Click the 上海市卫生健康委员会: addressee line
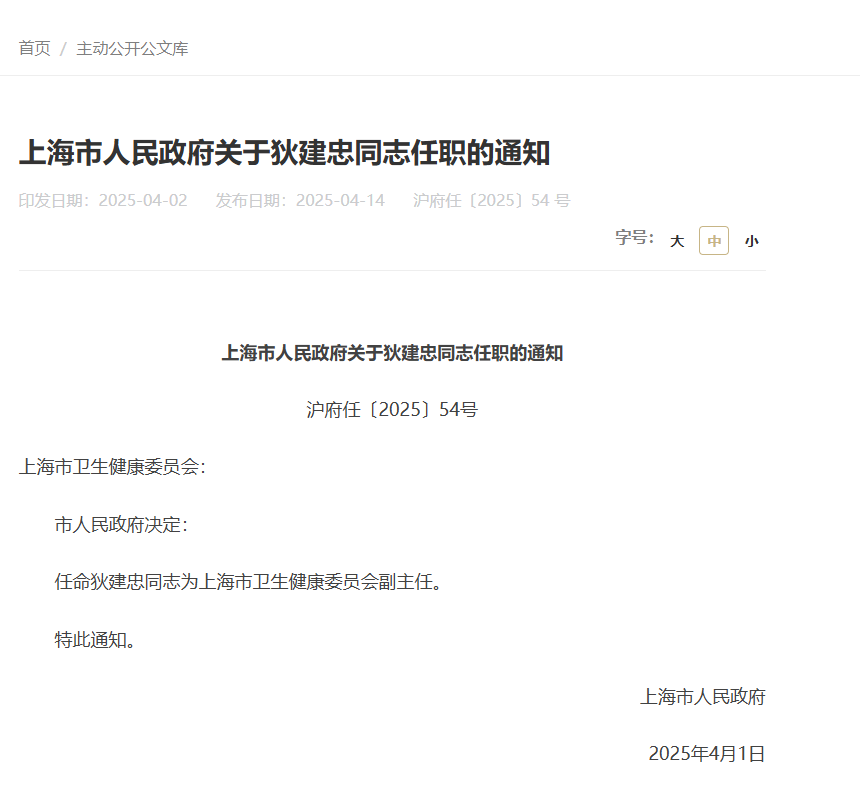860x810 pixels. (x=112, y=467)
